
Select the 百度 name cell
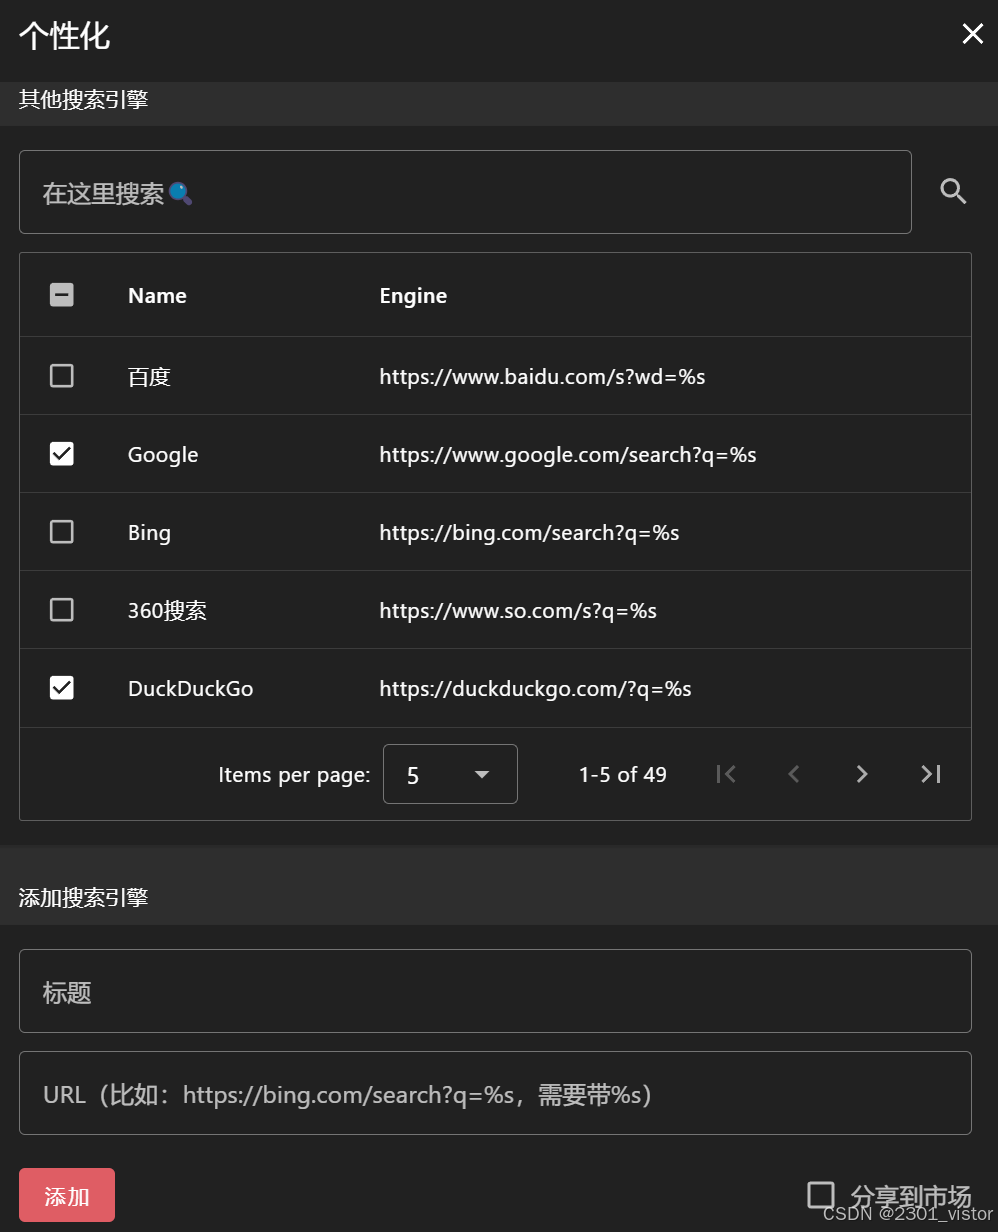(149, 377)
